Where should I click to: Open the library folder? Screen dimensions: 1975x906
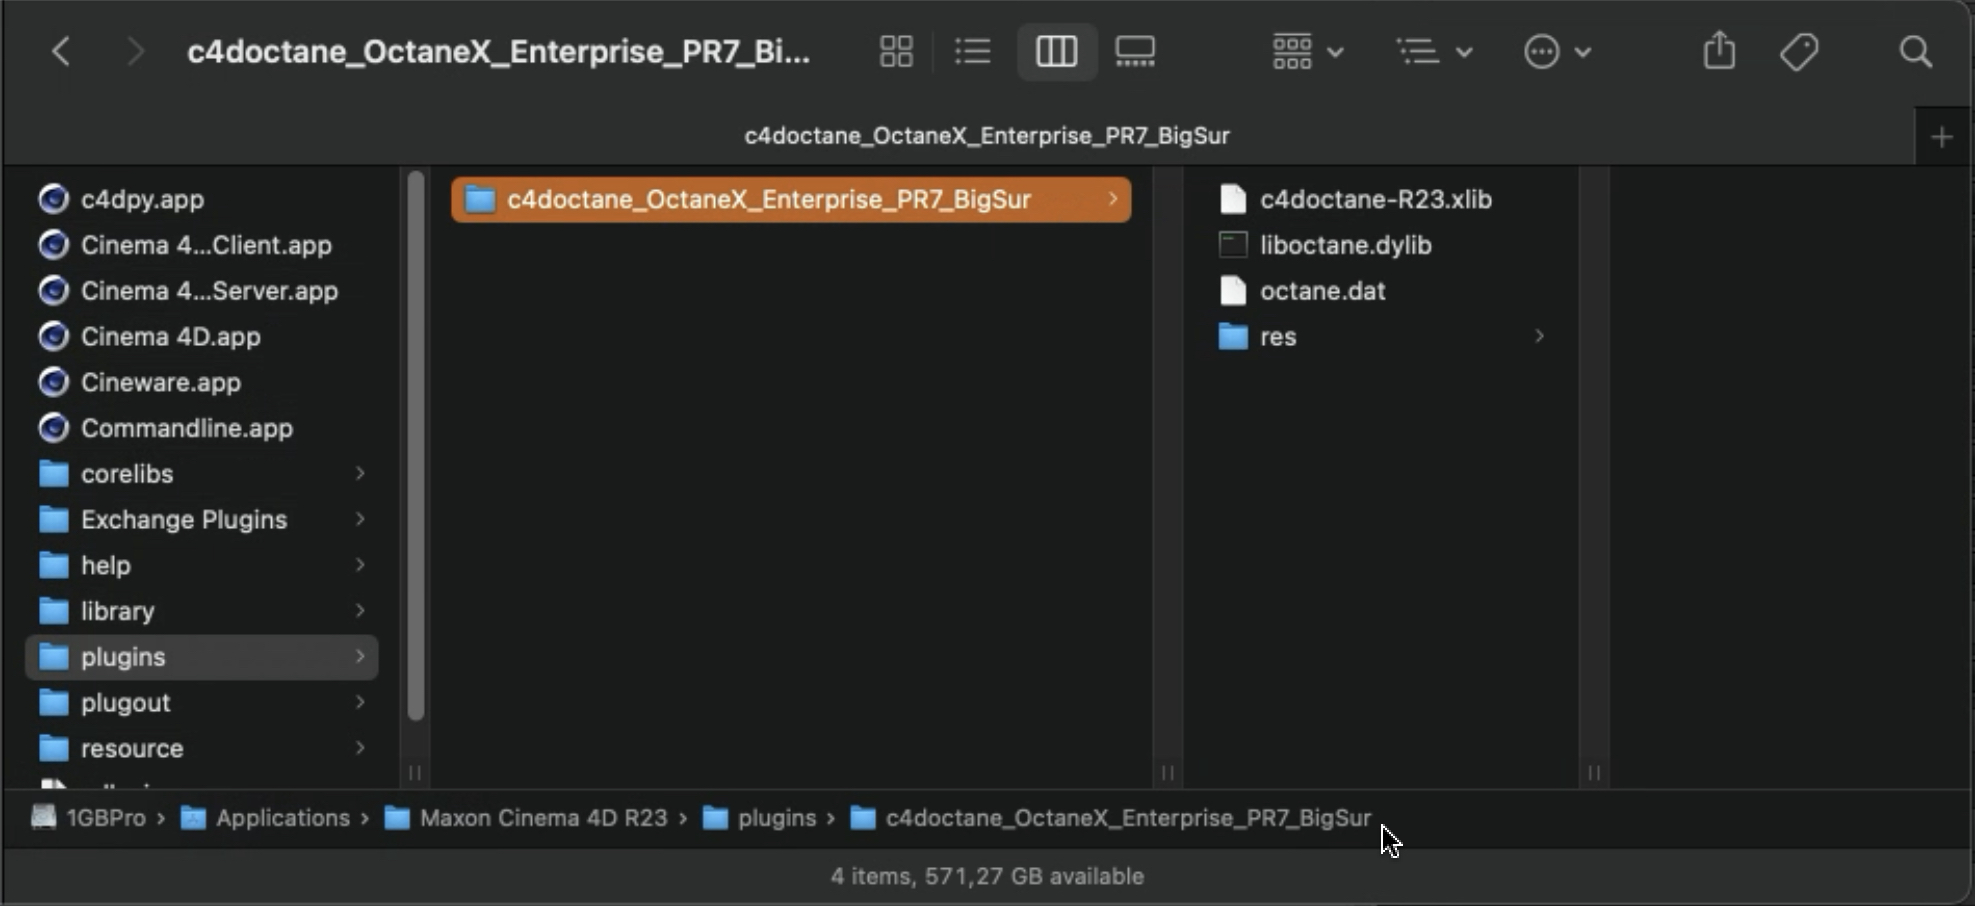(202, 611)
